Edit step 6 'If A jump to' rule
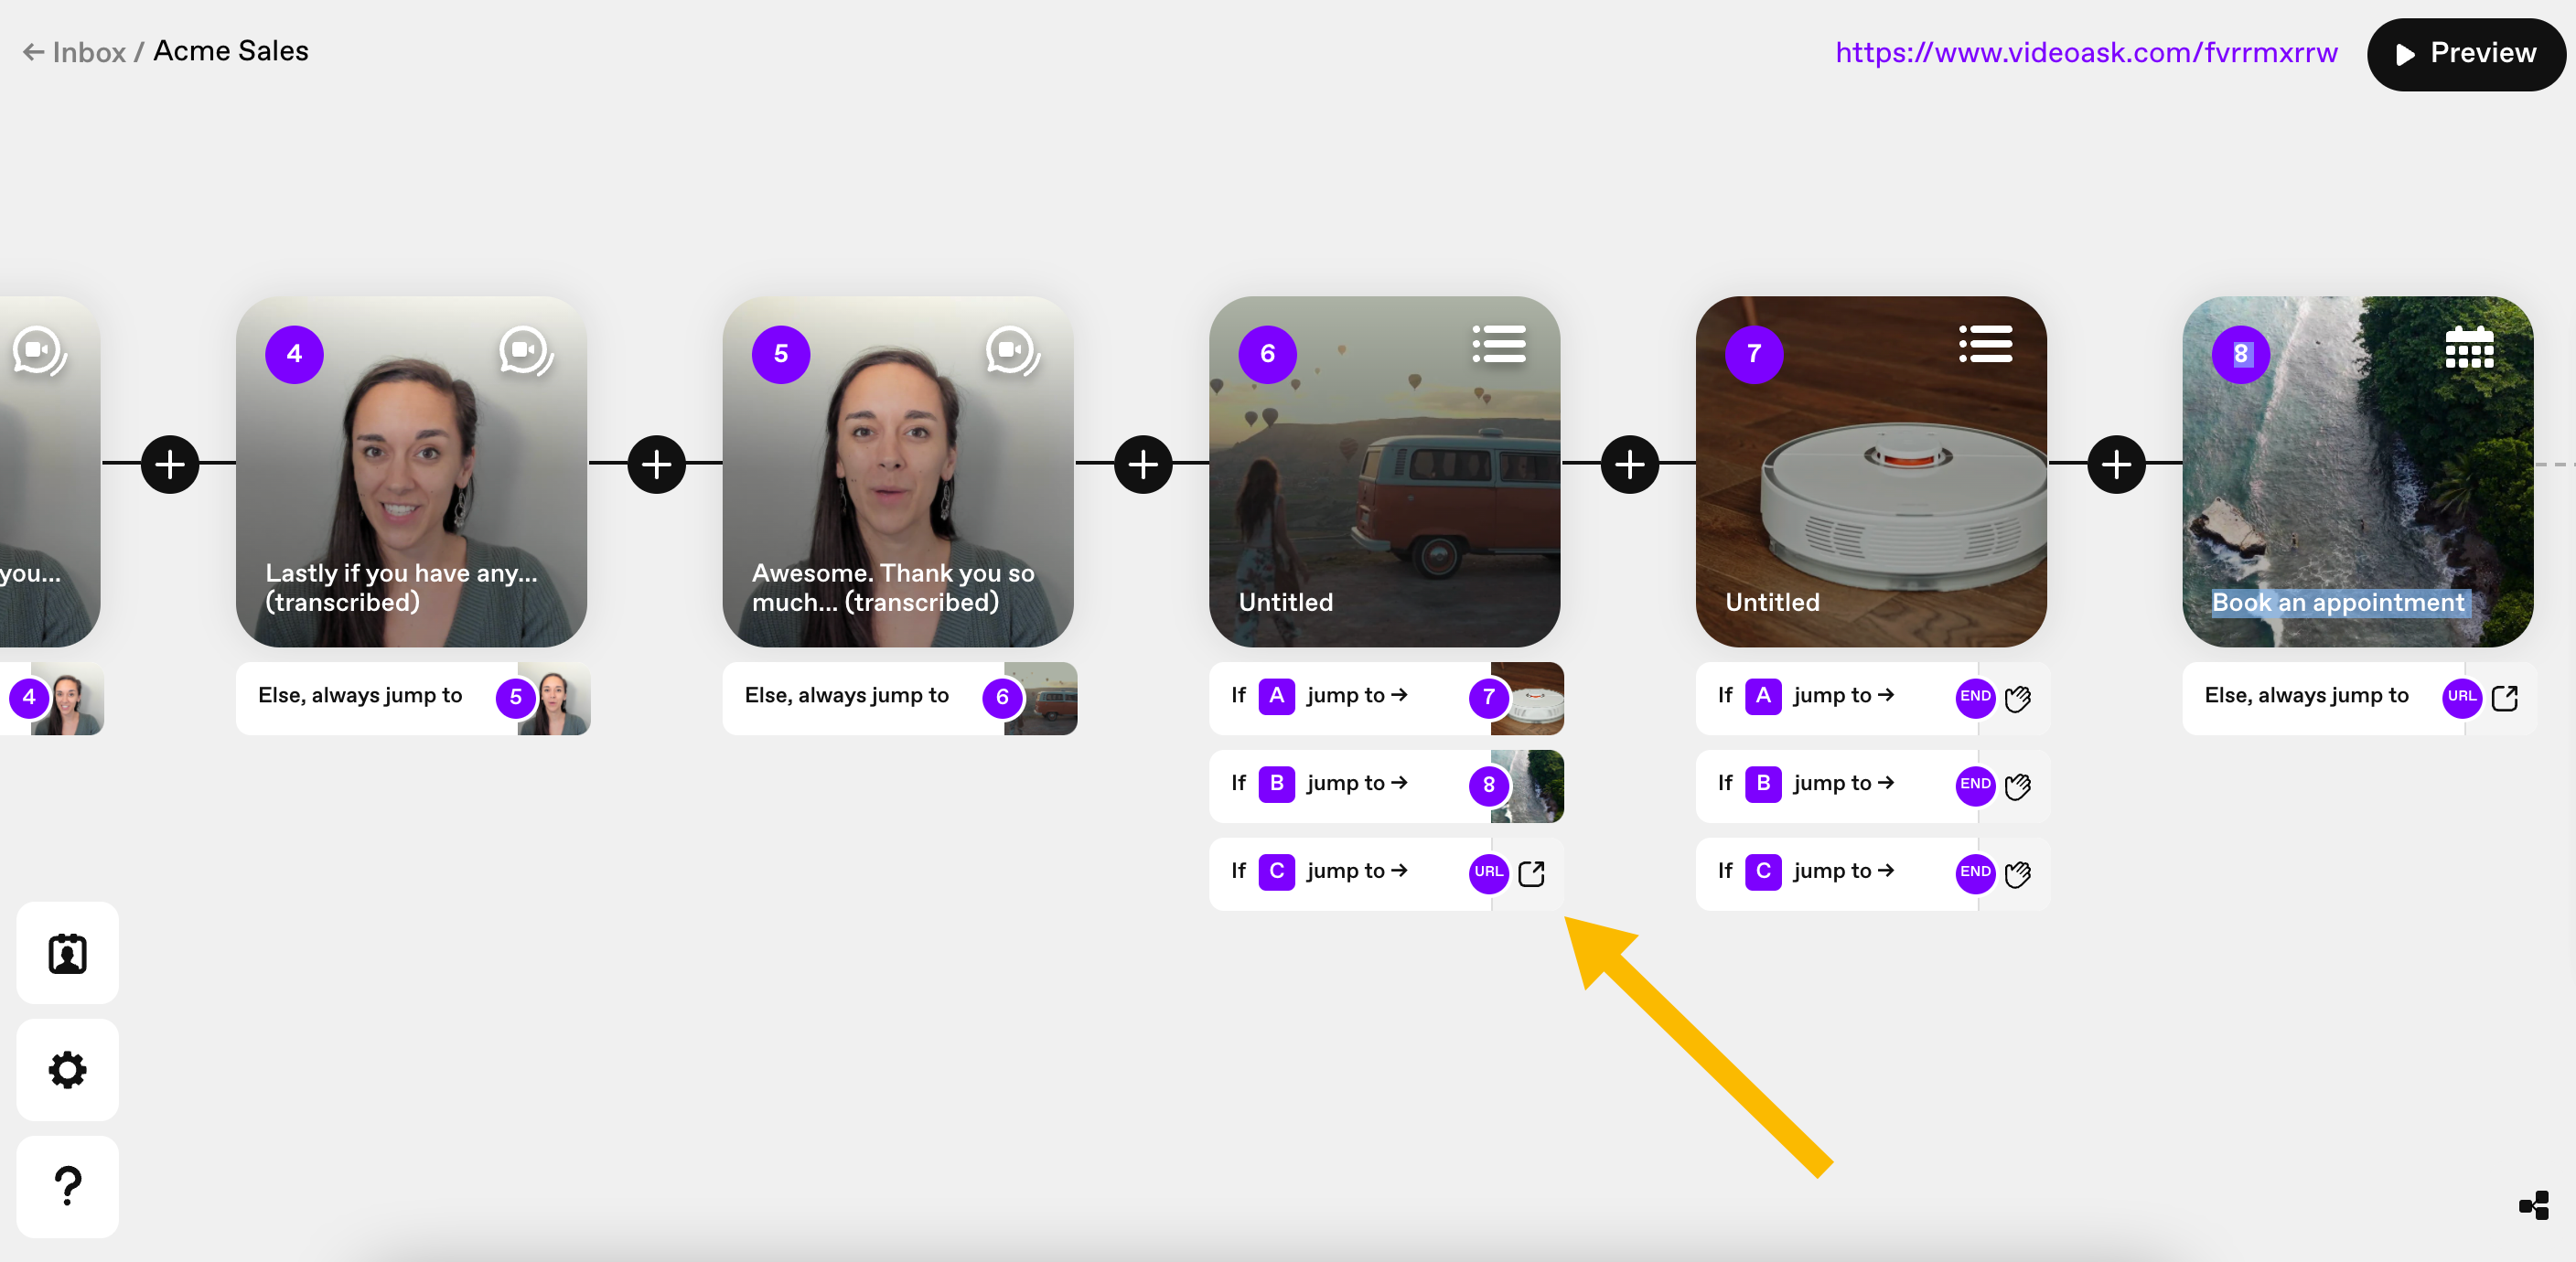 [x=1387, y=698]
